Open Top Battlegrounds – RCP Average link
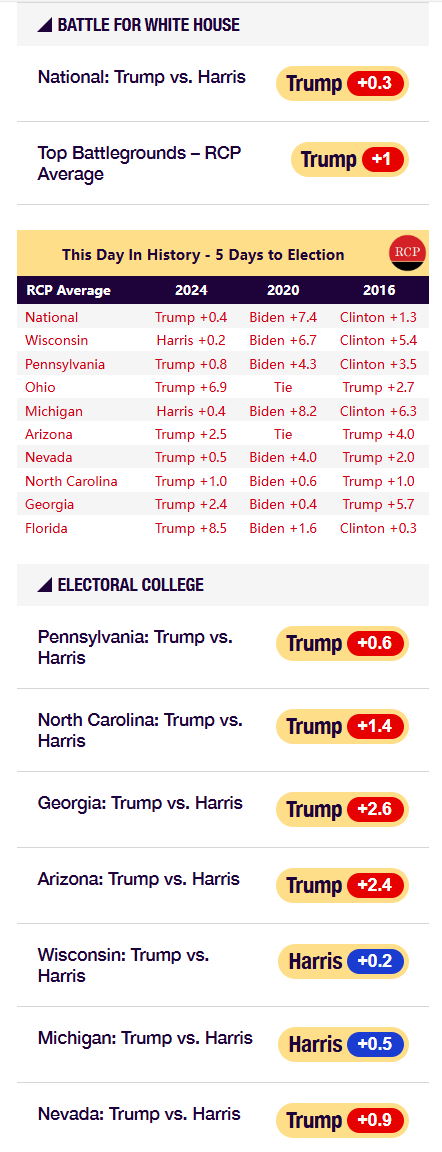The height and width of the screenshot is (1152, 442). coord(140,163)
